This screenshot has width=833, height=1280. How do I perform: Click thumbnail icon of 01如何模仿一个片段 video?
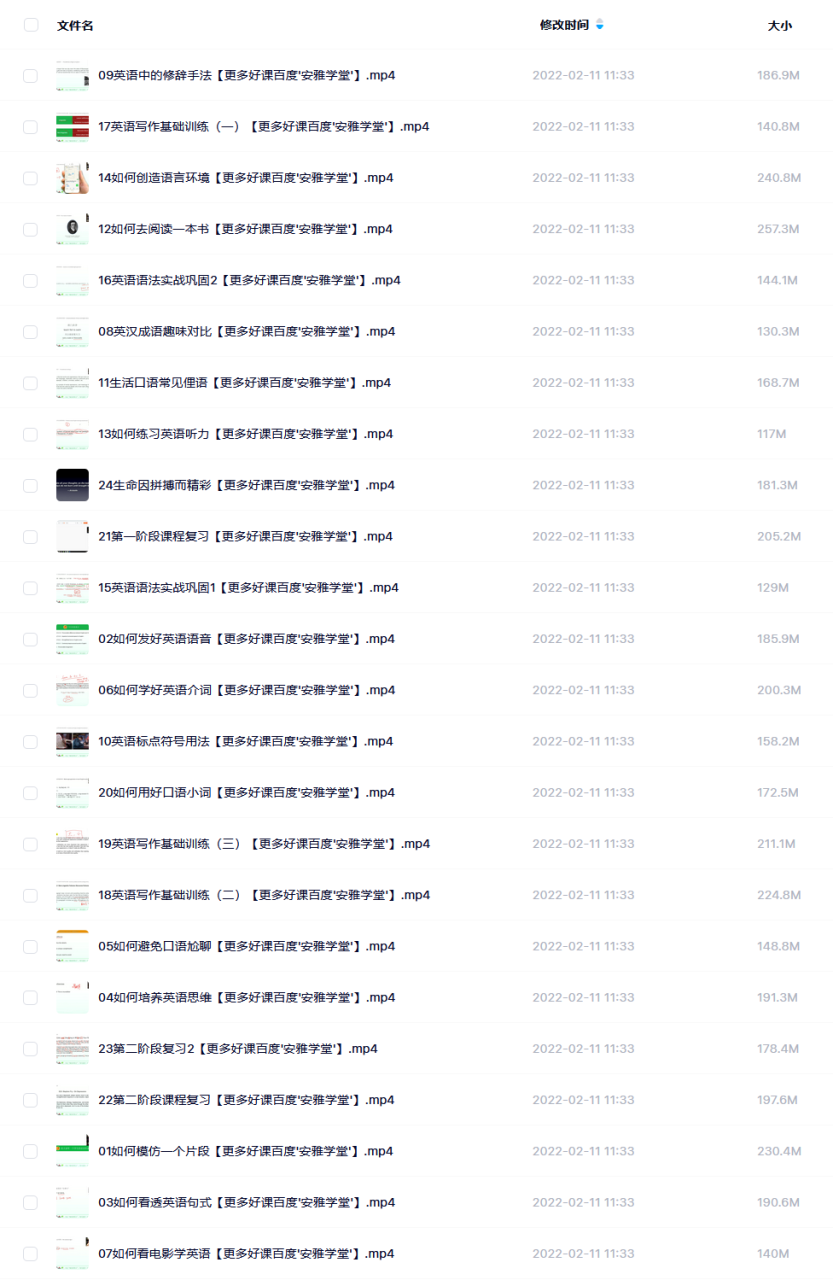[72, 1151]
